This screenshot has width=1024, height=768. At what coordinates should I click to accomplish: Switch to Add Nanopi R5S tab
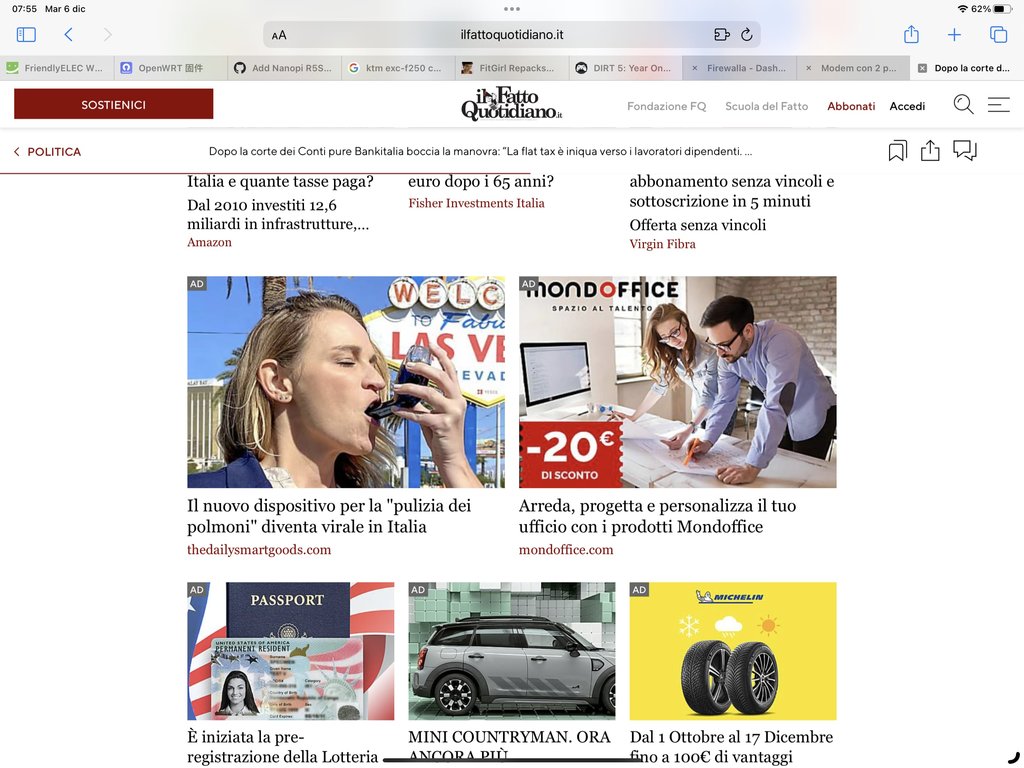coord(284,68)
